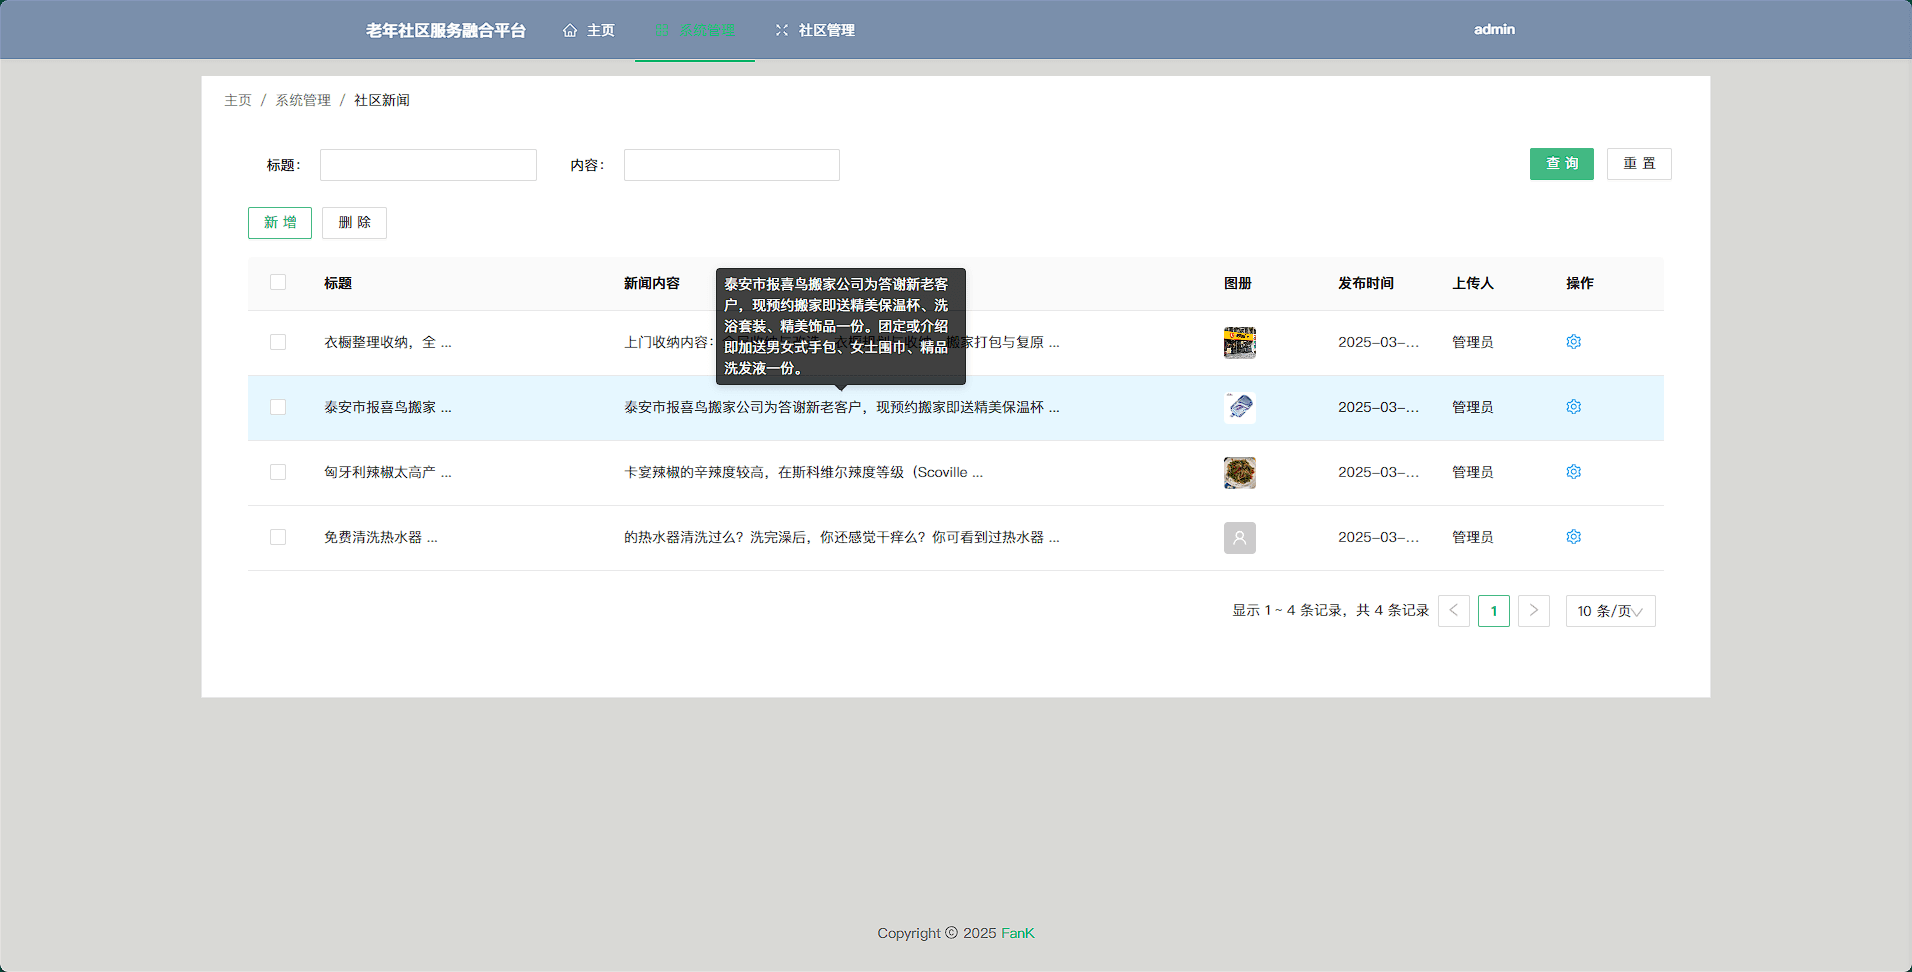Open the admin user dropdown
Image resolution: width=1912 pixels, height=972 pixels.
point(1494,30)
